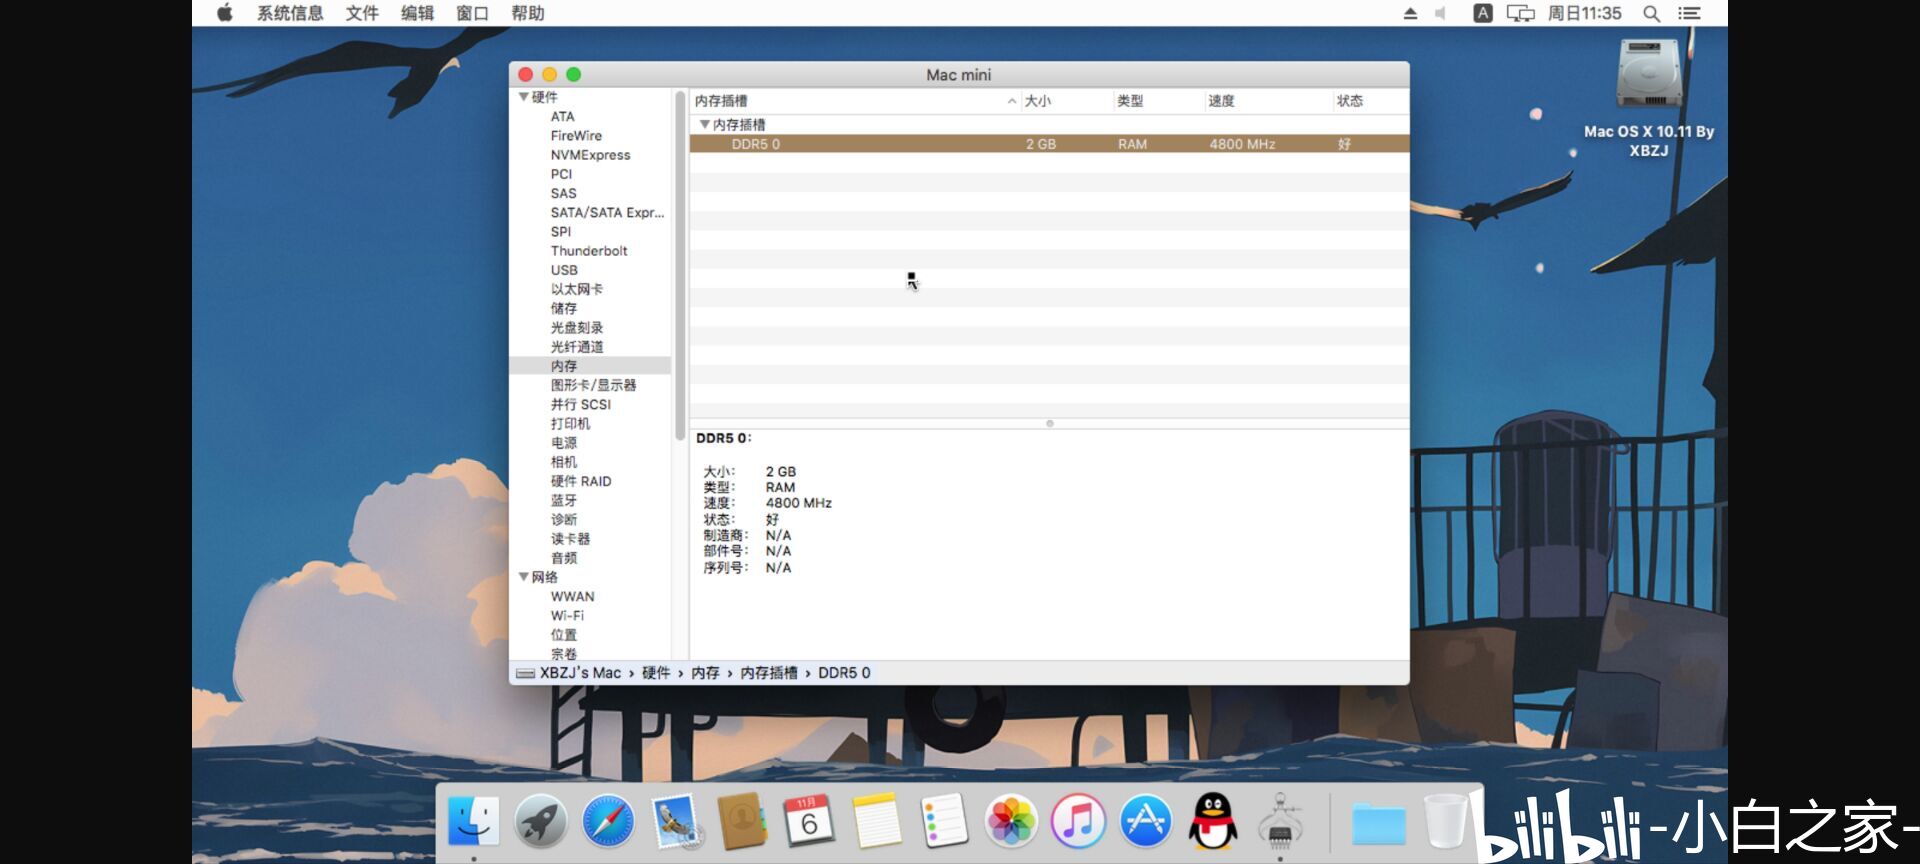Click the input source A icon
The image size is (1920, 864).
click(1483, 13)
